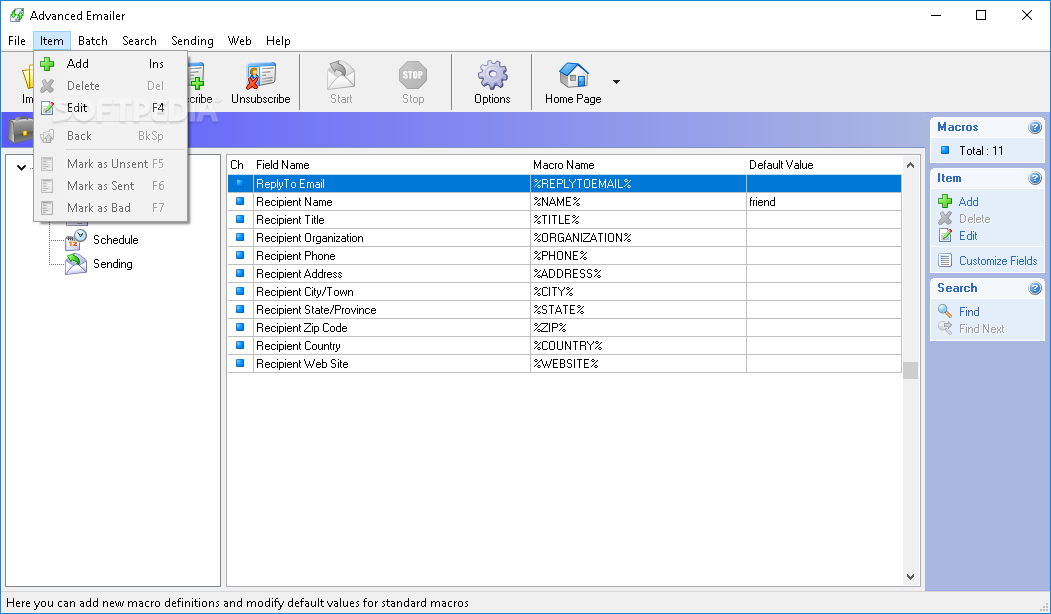Click Customize Fields link
This screenshot has height=614, width=1051.
tap(998, 261)
